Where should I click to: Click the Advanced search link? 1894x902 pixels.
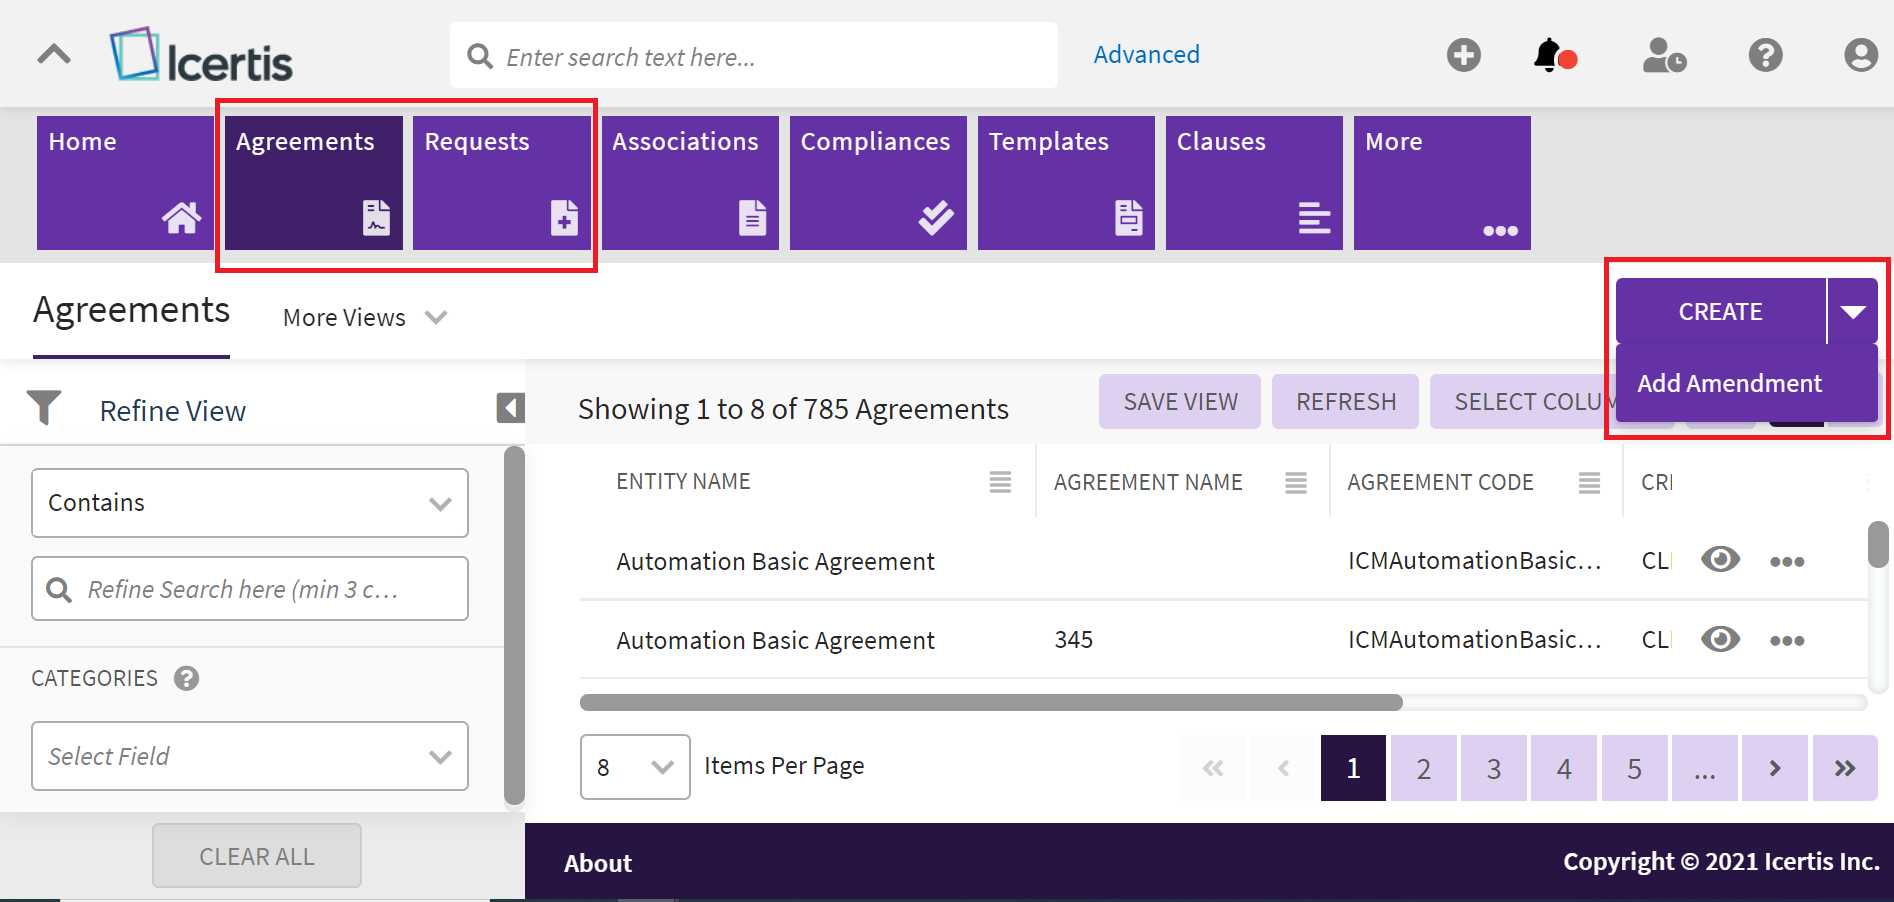coord(1146,55)
